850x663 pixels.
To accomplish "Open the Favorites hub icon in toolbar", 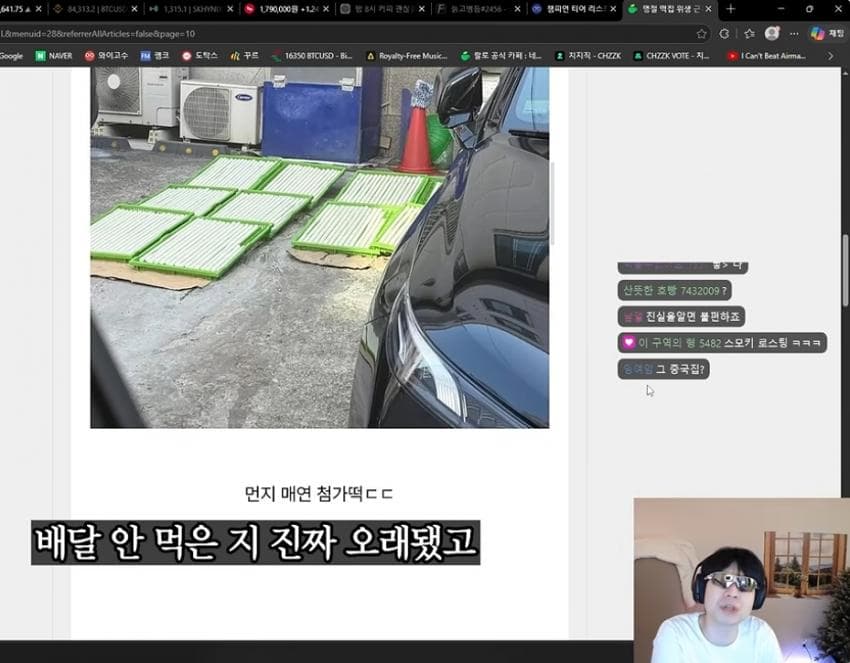I will click(x=749, y=34).
